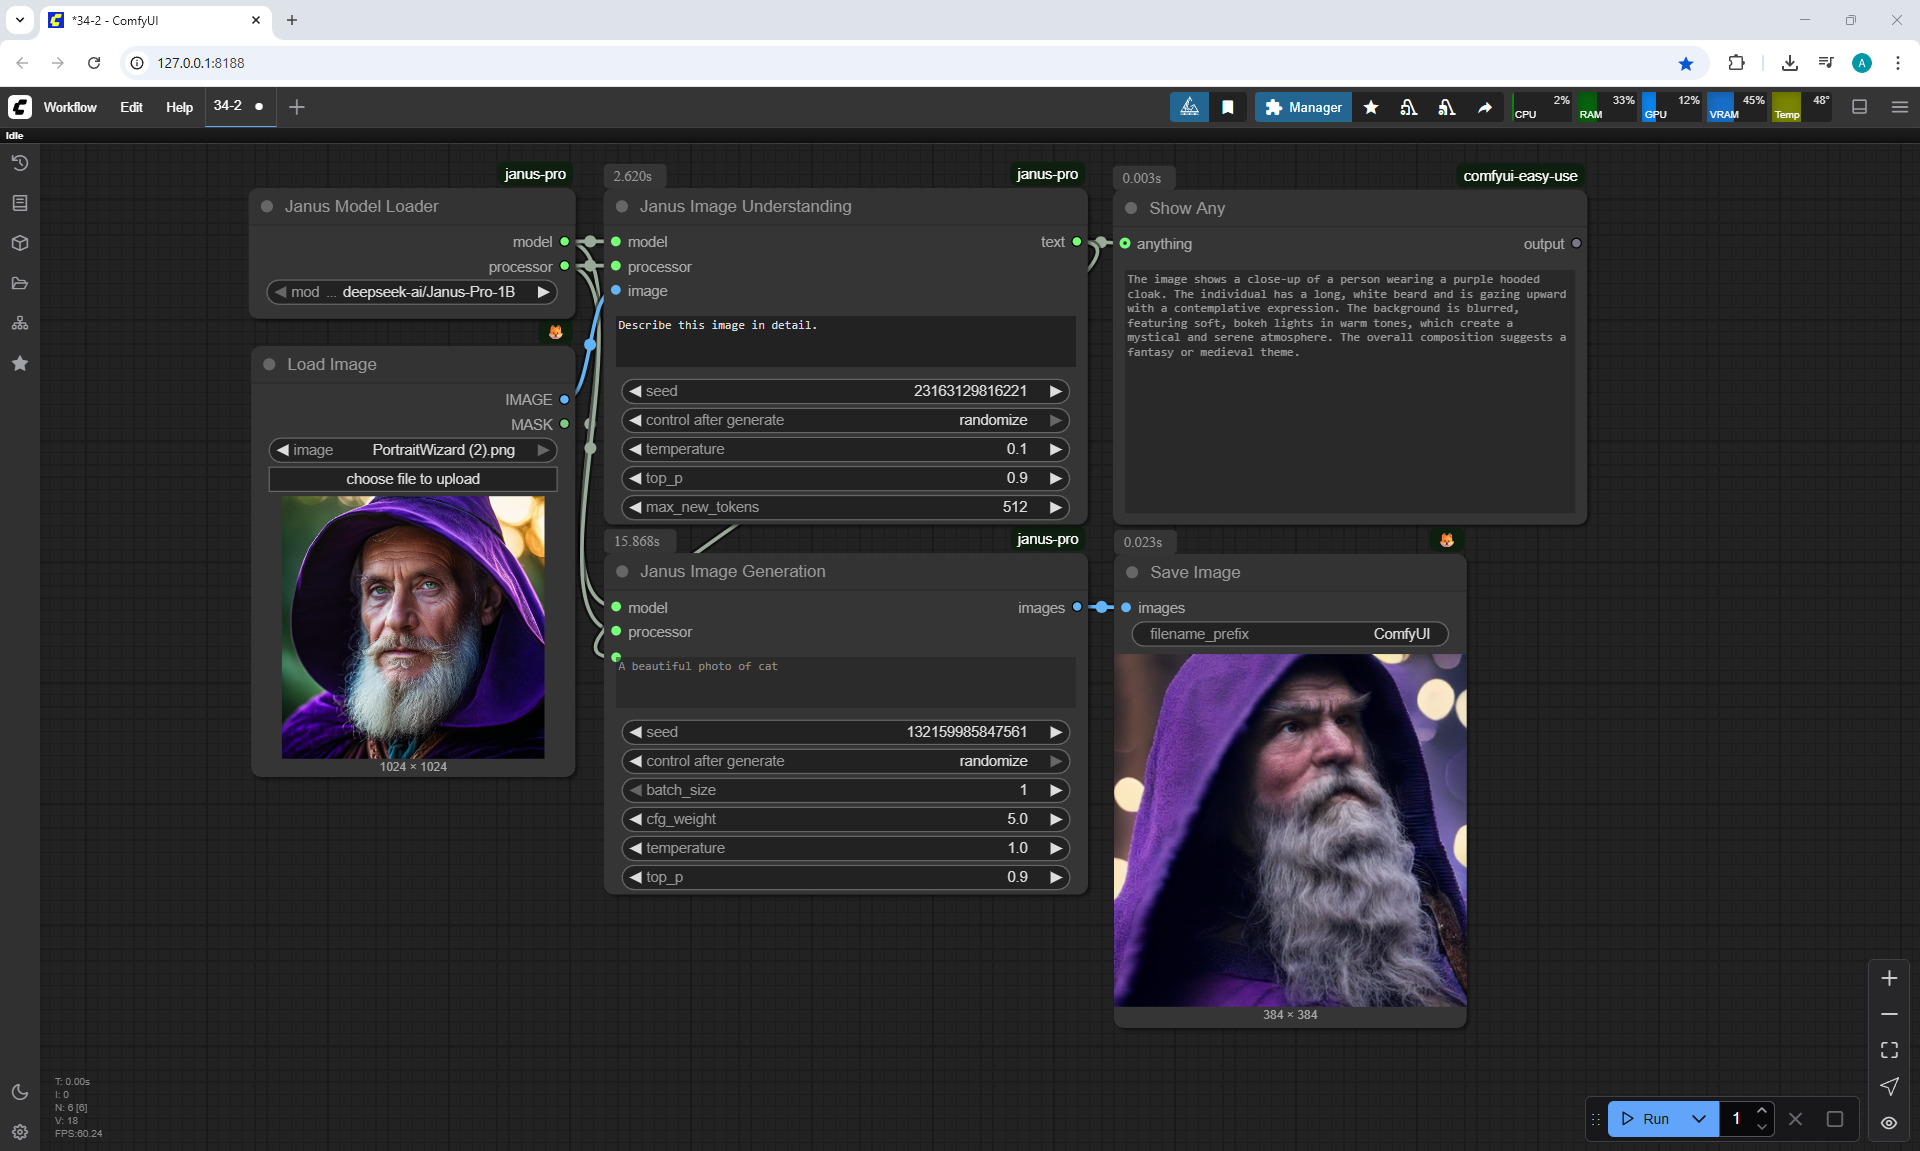Toggle link visibility eye icon
The width and height of the screenshot is (1920, 1151).
click(1889, 1122)
